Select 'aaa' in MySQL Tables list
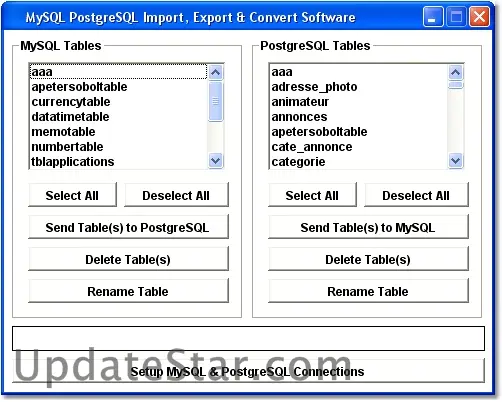The width and height of the screenshot is (502, 402). point(118,72)
